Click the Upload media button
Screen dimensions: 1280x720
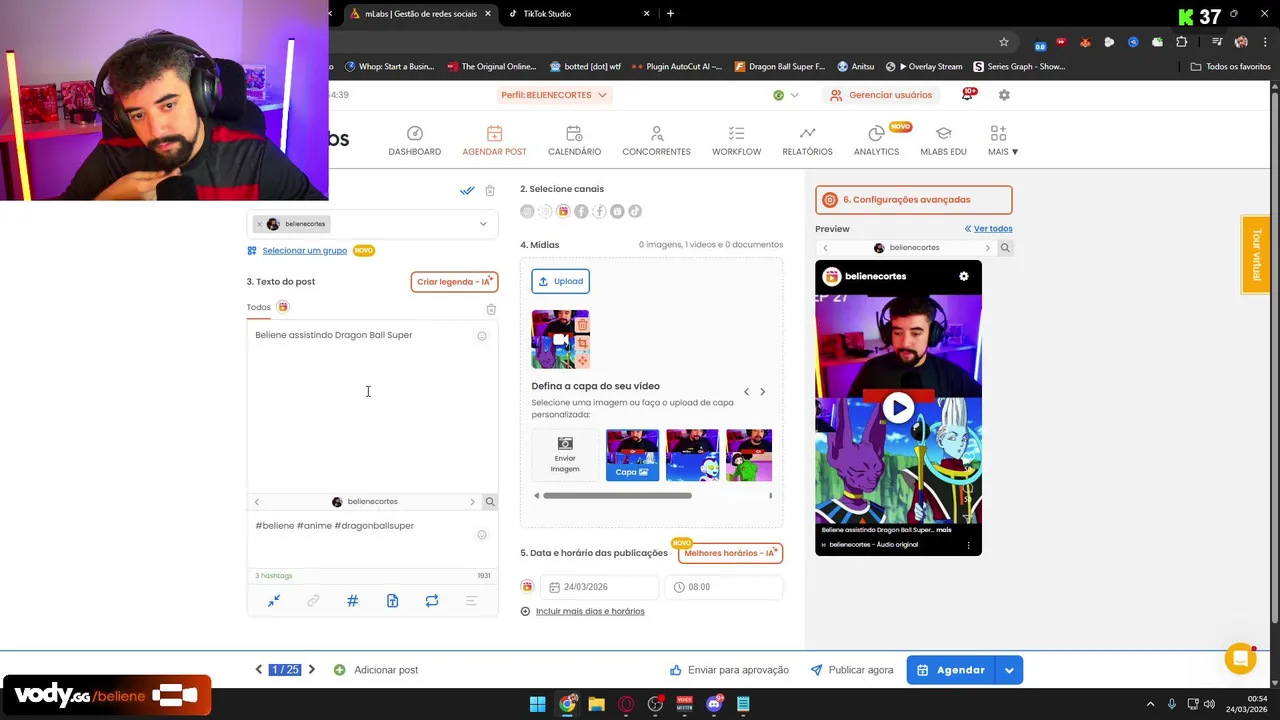pyautogui.click(x=560, y=281)
